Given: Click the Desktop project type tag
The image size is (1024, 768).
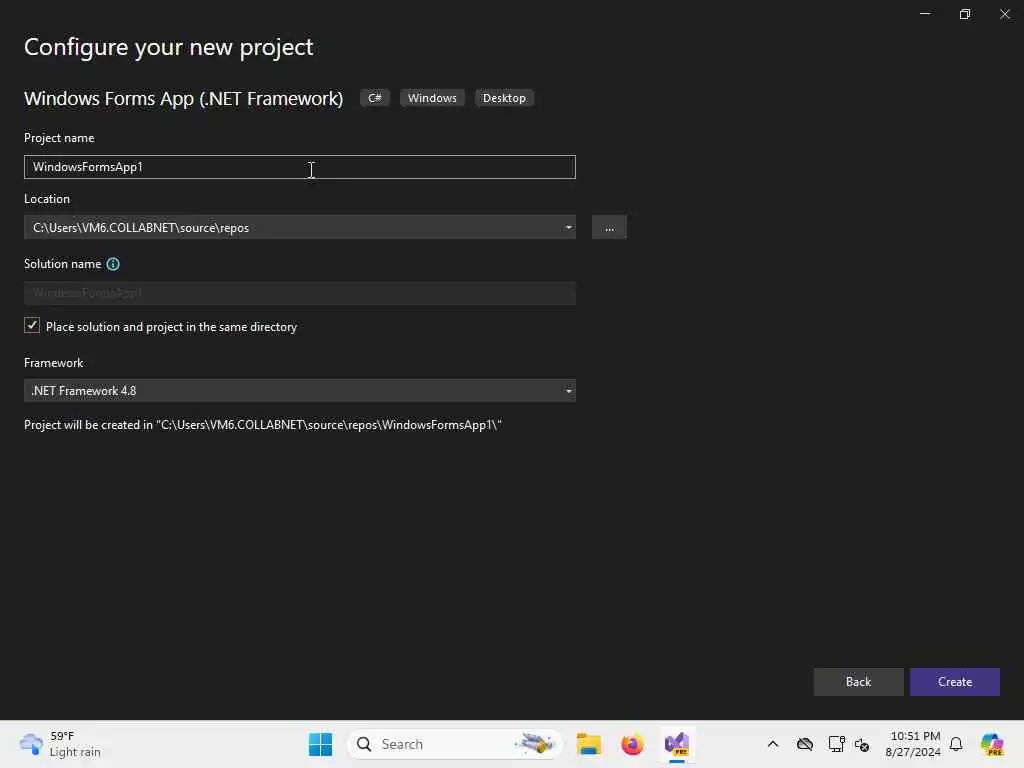Looking at the screenshot, I should [504, 98].
